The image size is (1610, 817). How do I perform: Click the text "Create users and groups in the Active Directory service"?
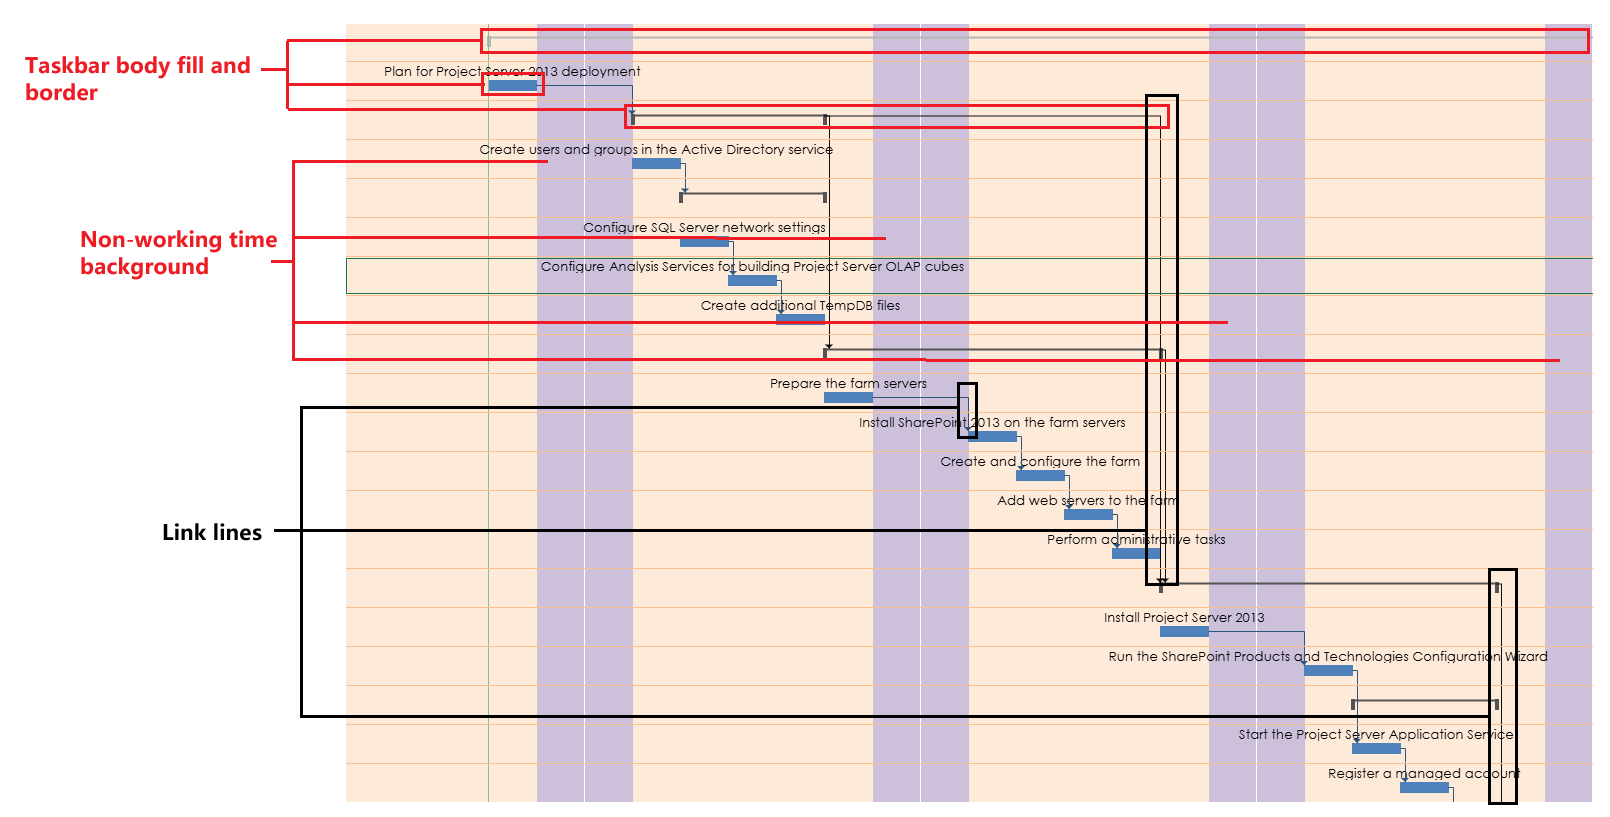tap(656, 150)
